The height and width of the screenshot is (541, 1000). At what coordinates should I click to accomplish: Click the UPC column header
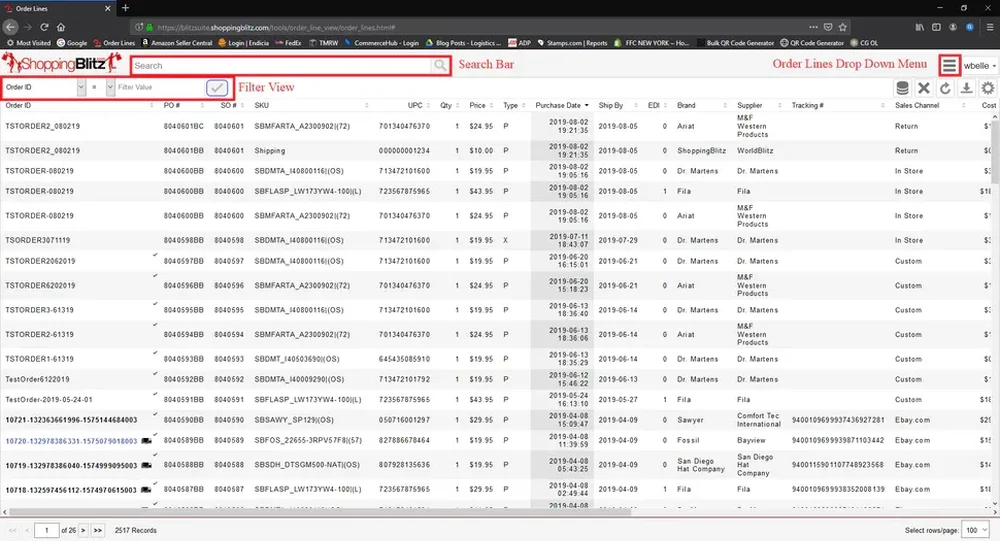415,105
